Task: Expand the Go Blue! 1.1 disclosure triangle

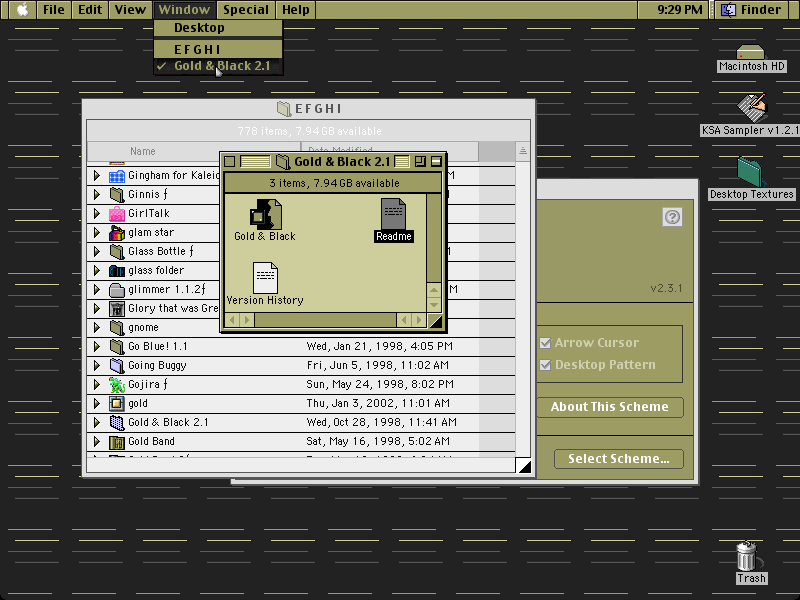Action: (x=96, y=346)
